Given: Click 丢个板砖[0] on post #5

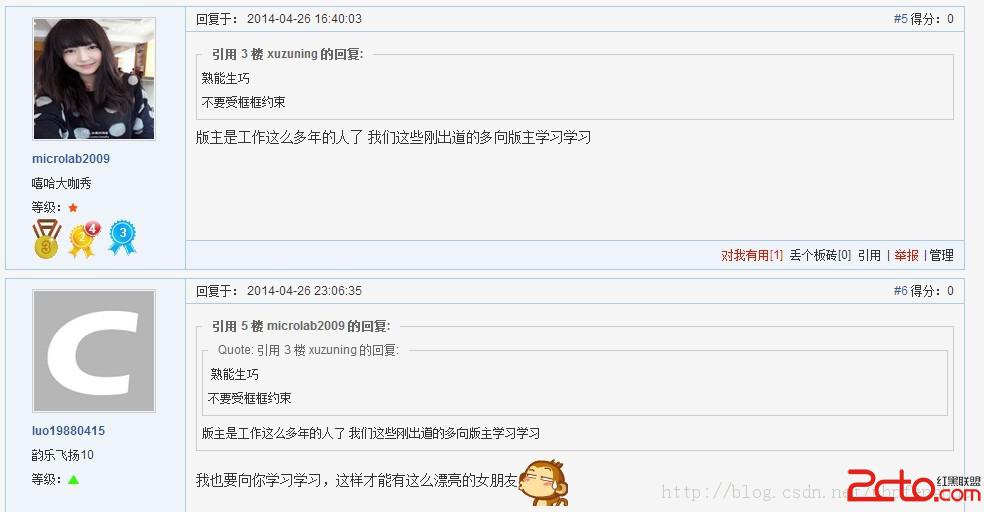Looking at the screenshot, I should [820, 255].
